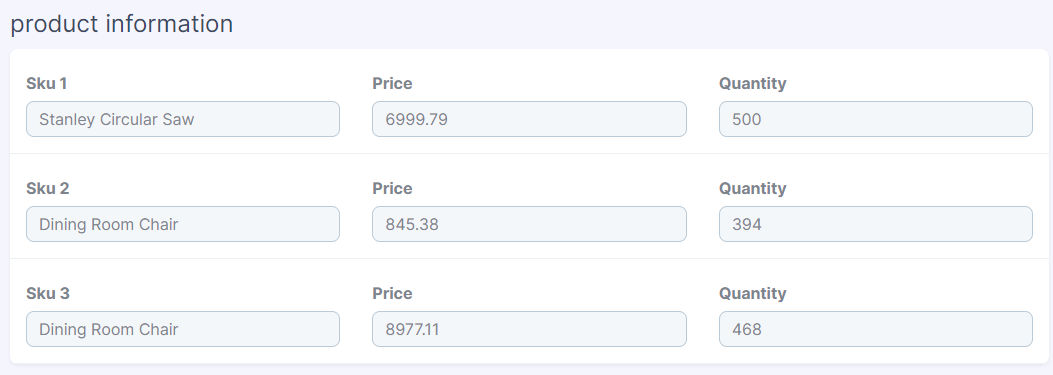The image size is (1053, 375).
Task: Click the Quantity label above 500
Action: (x=752, y=83)
